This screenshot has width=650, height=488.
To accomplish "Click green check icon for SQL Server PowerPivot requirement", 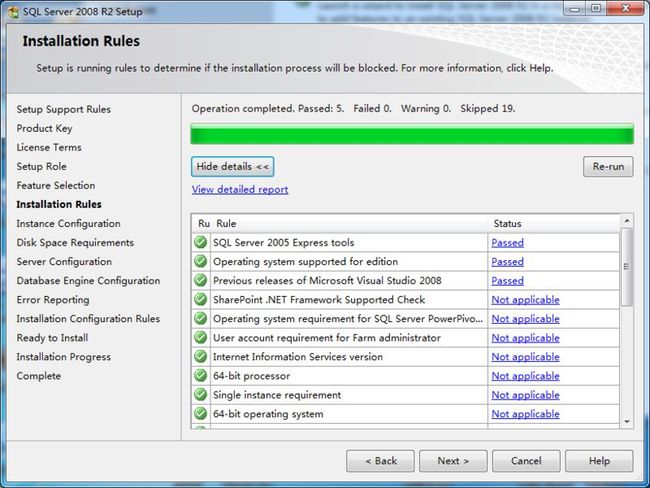I will (x=201, y=318).
